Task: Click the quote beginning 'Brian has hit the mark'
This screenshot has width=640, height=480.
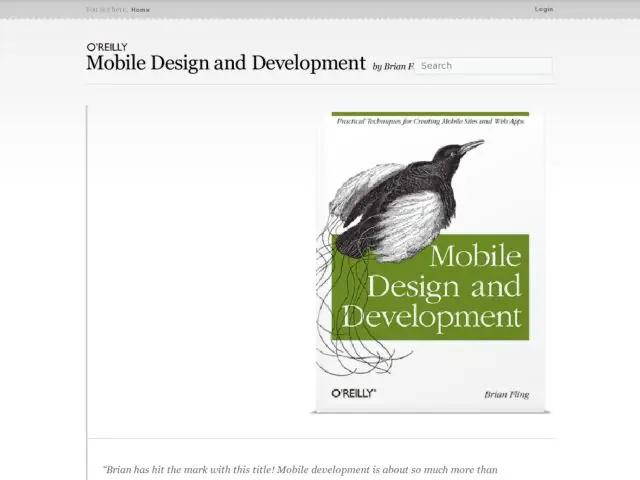Action: [x=300, y=470]
